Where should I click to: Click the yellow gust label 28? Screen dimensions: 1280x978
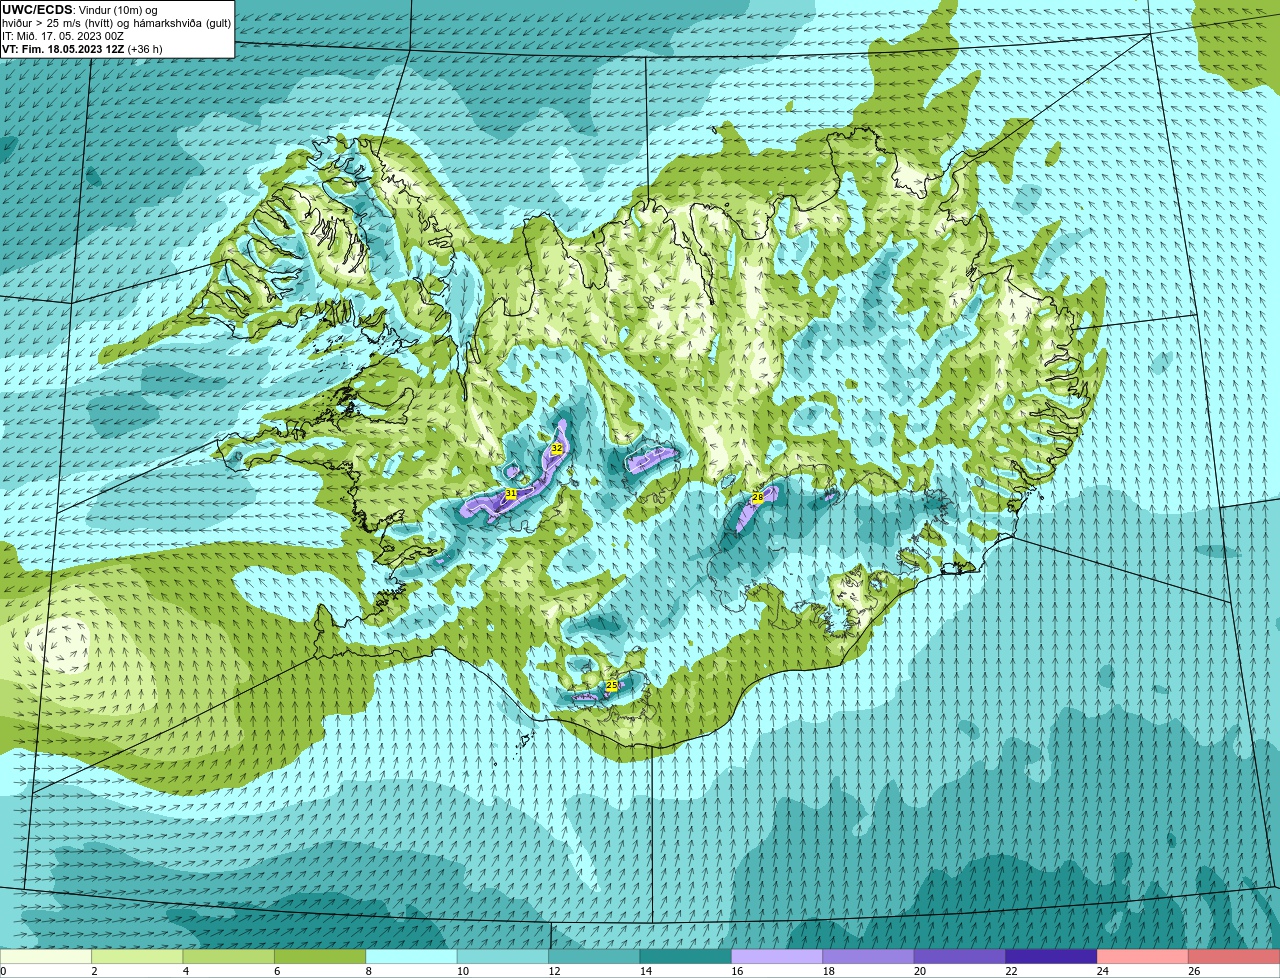(x=757, y=497)
